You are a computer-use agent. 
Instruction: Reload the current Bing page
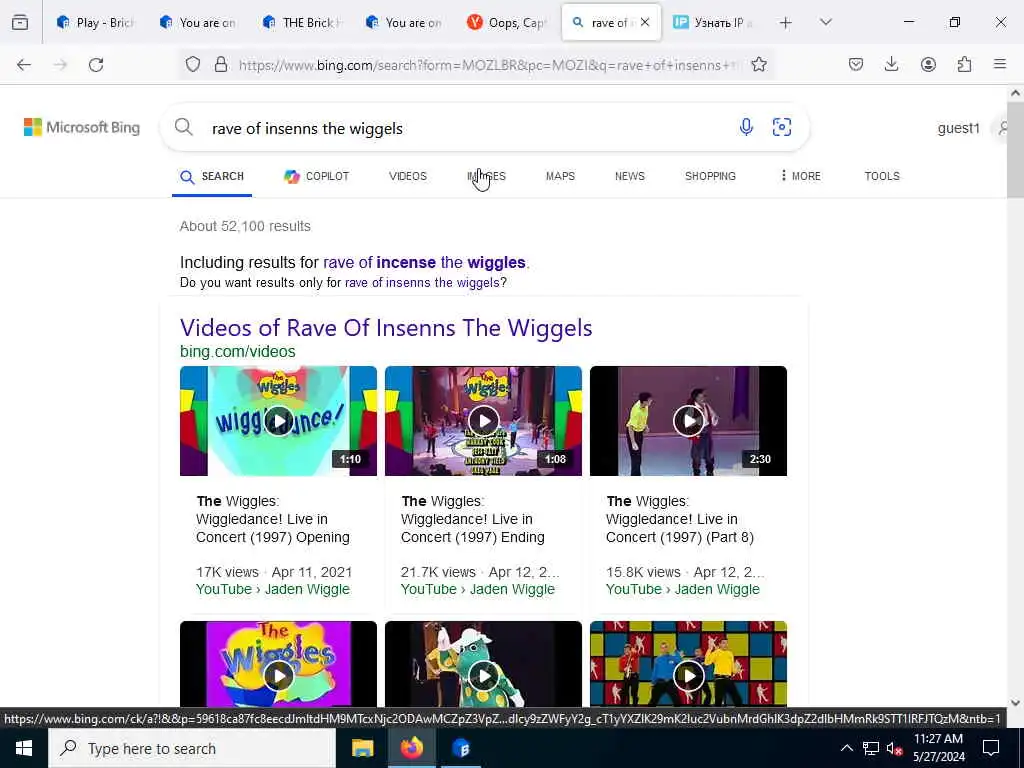pos(96,65)
